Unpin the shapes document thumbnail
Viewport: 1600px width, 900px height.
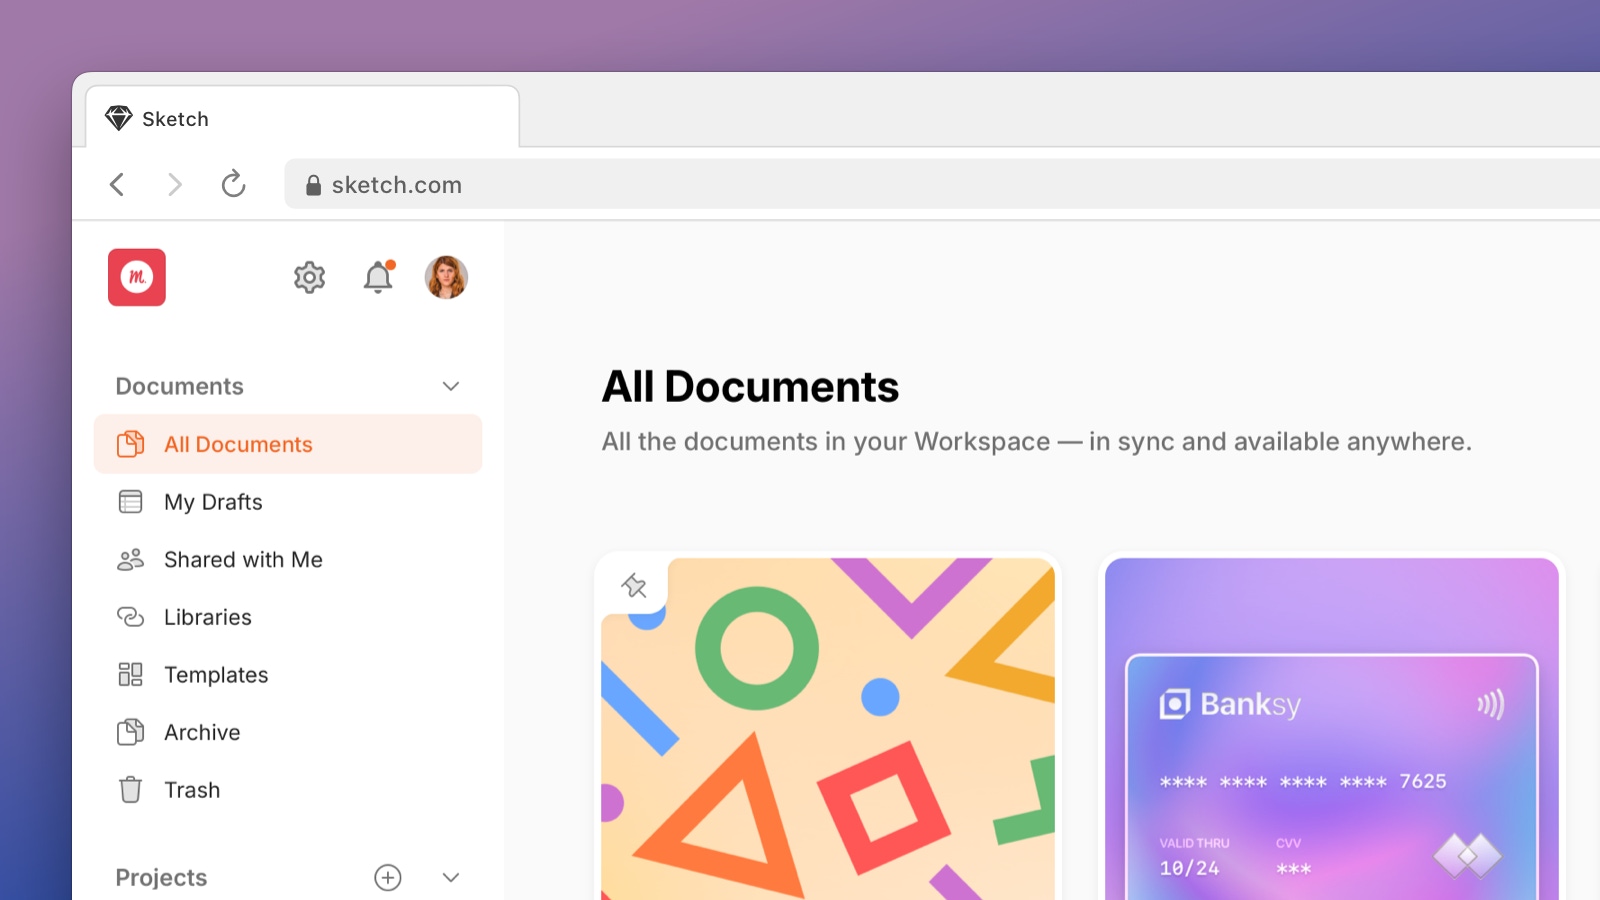point(634,586)
